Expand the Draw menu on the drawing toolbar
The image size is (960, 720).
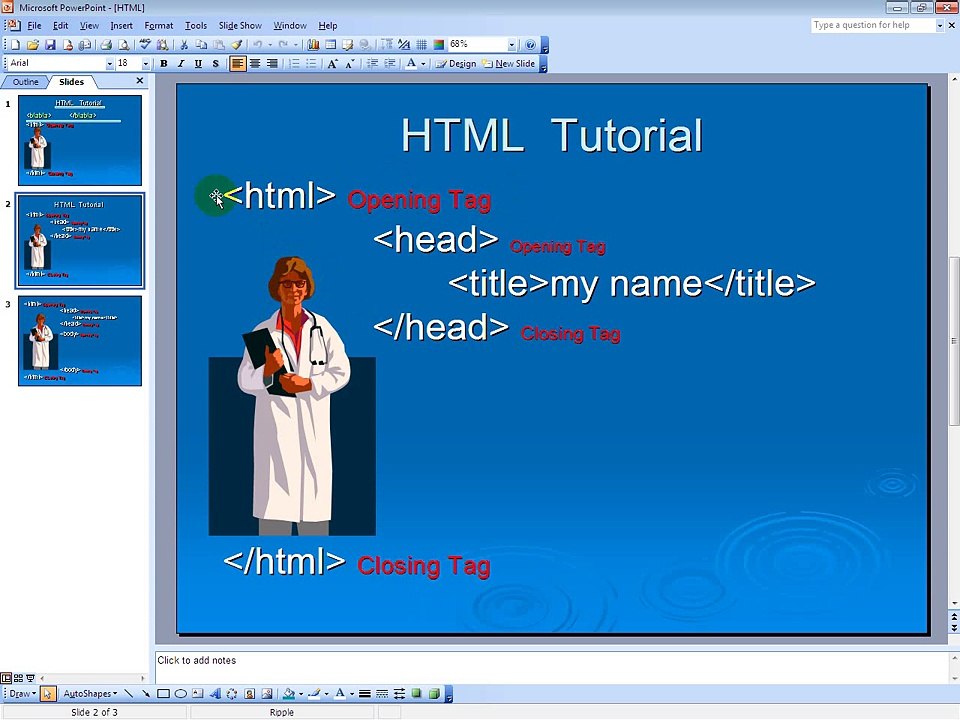tap(22, 694)
